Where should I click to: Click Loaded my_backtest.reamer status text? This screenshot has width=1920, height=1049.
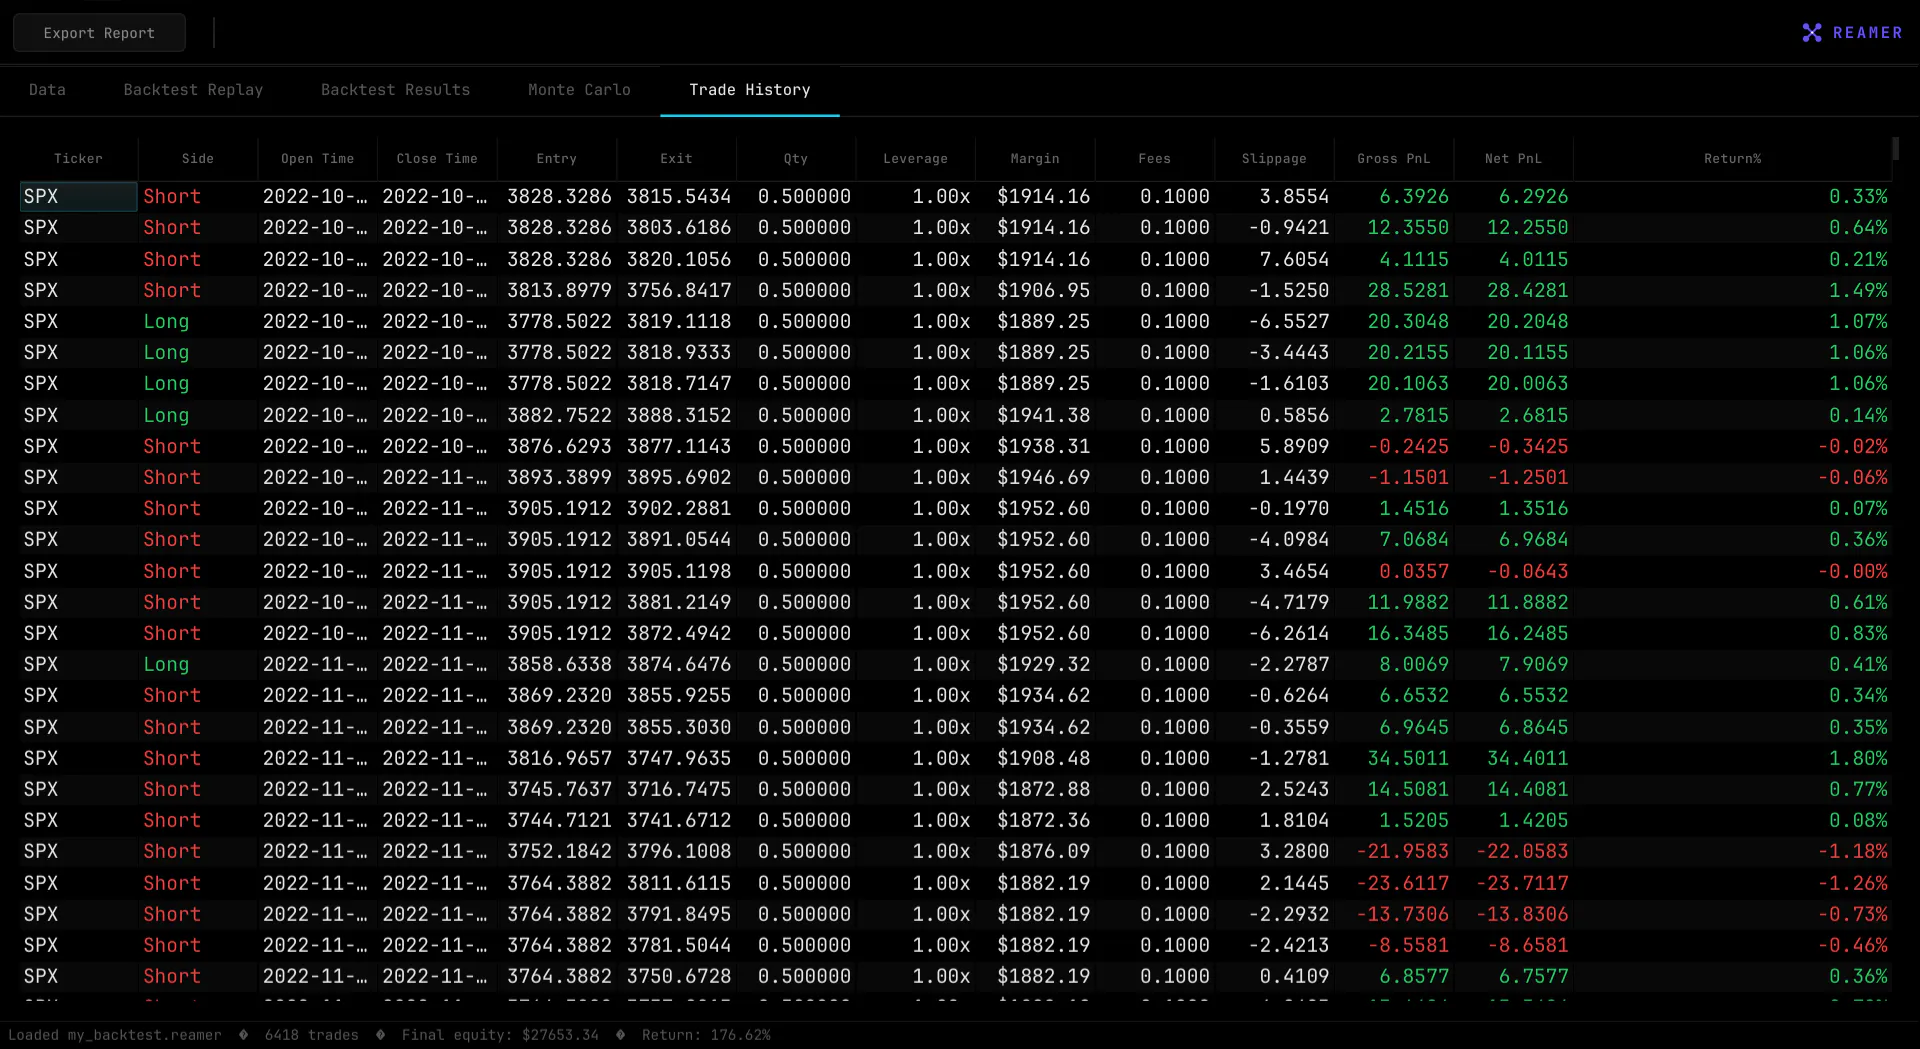point(114,1035)
